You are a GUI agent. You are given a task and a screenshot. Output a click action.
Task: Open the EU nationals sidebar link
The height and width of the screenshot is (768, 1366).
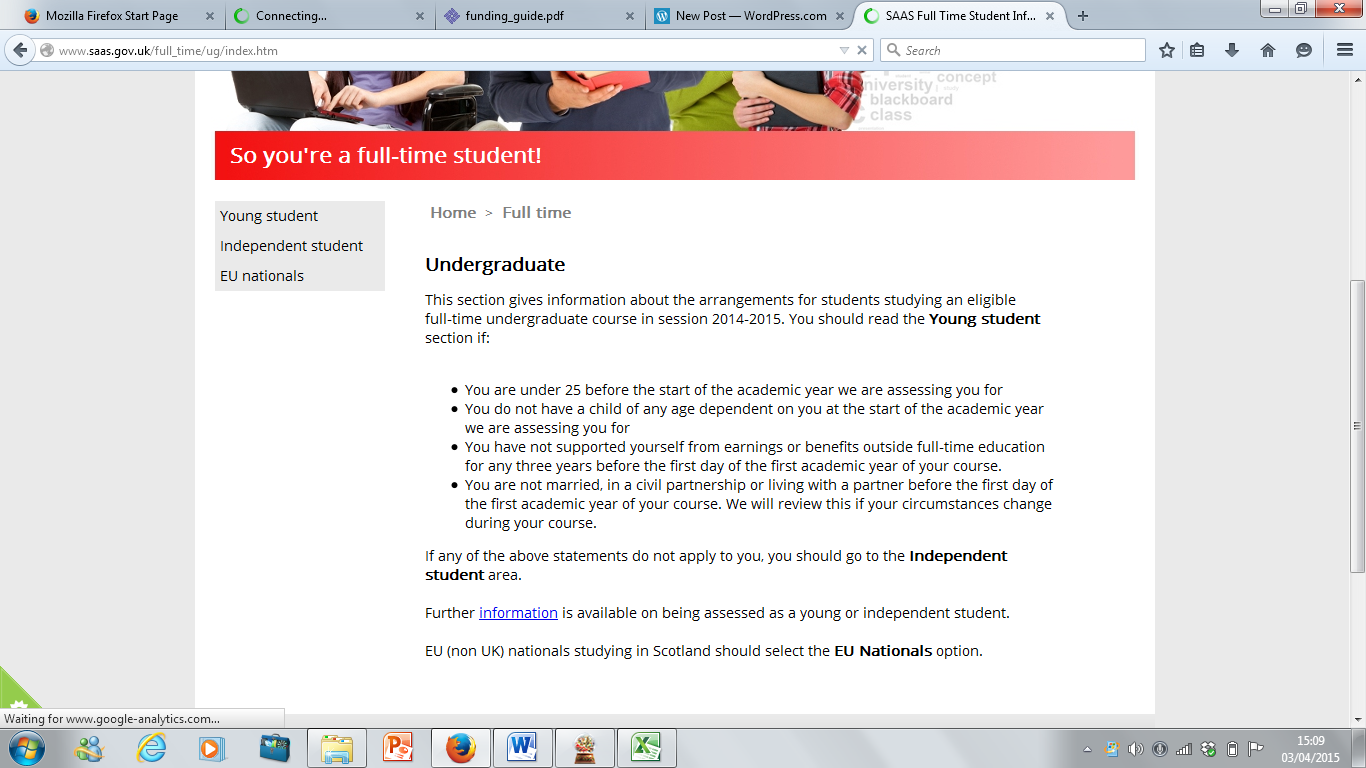pyautogui.click(x=262, y=276)
